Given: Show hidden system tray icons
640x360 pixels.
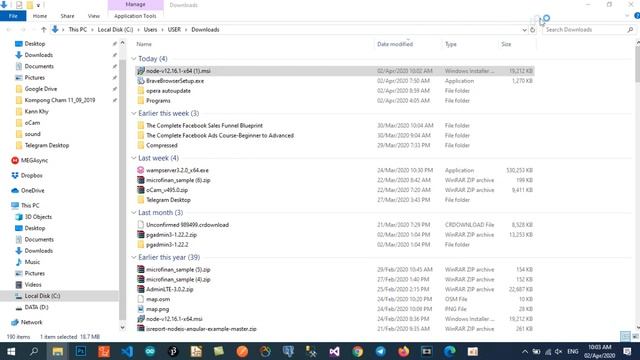Looking at the screenshot, I should [525, 351].
